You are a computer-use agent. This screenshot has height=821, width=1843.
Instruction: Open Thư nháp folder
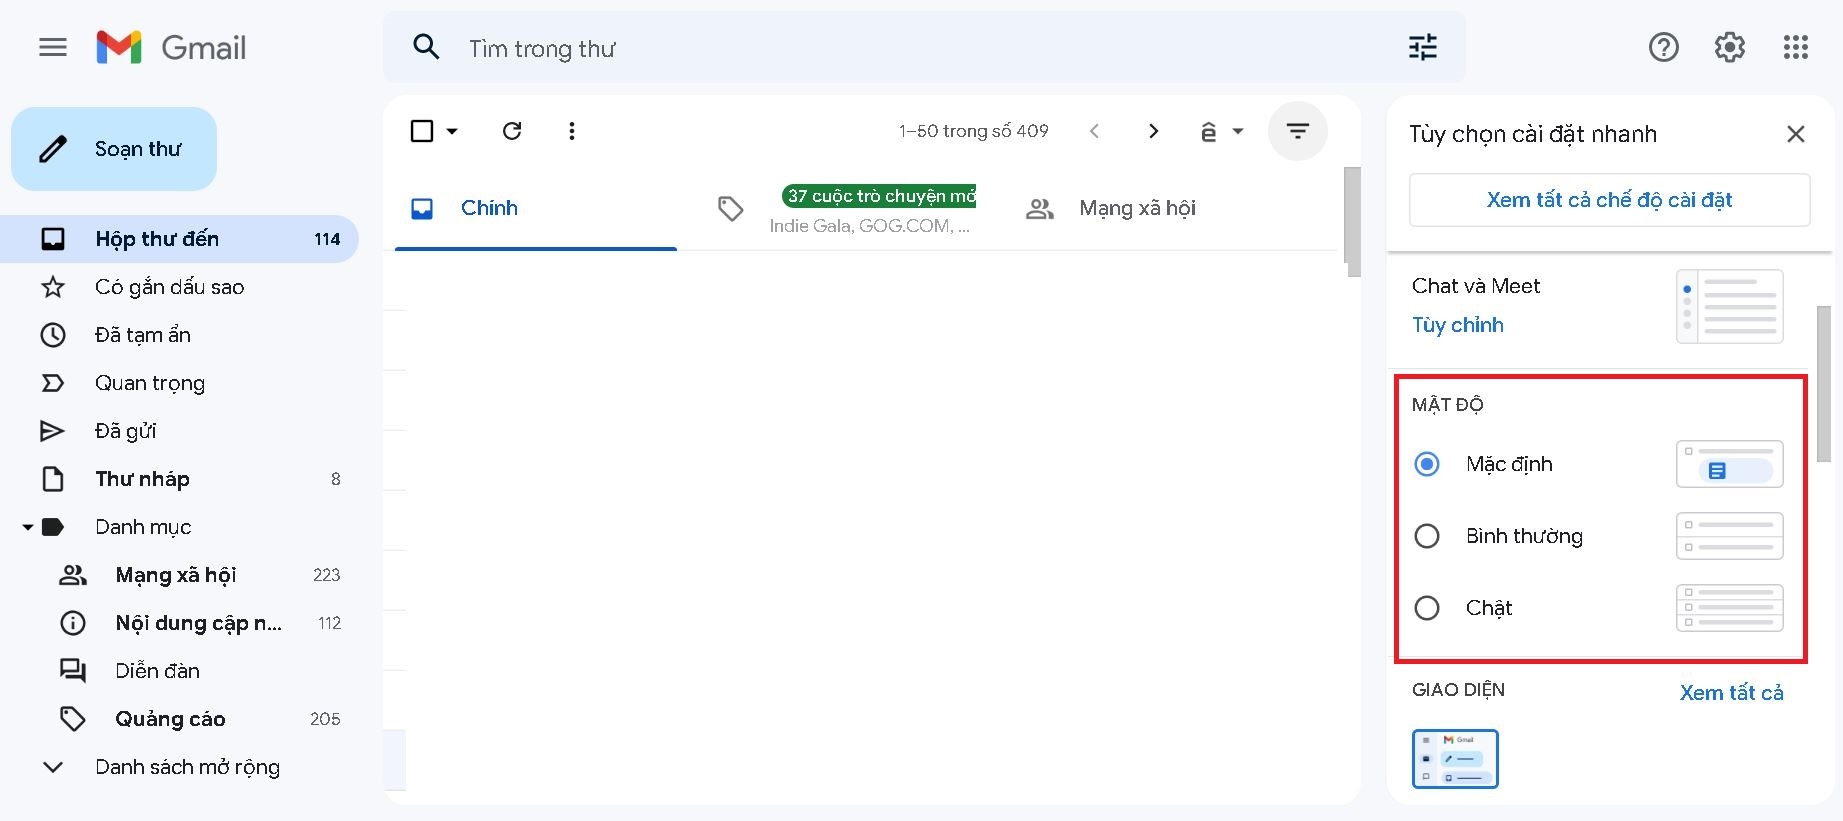179,479
